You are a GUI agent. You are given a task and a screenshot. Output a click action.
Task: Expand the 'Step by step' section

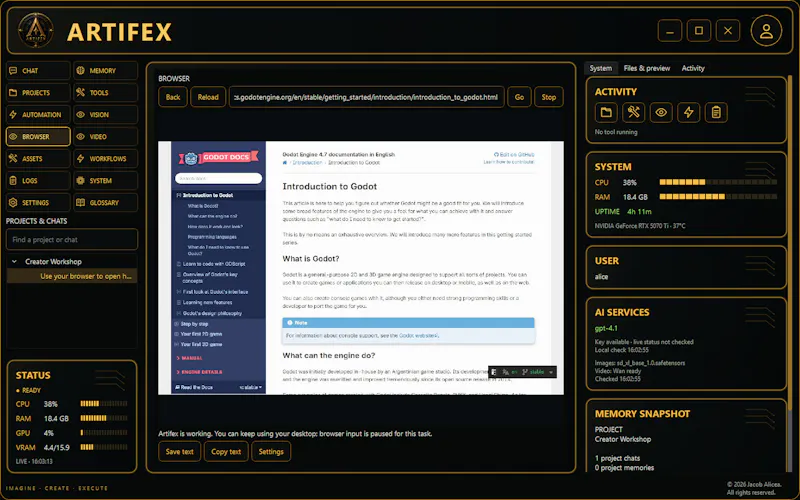pyautogui.click(x=177, y=324)
